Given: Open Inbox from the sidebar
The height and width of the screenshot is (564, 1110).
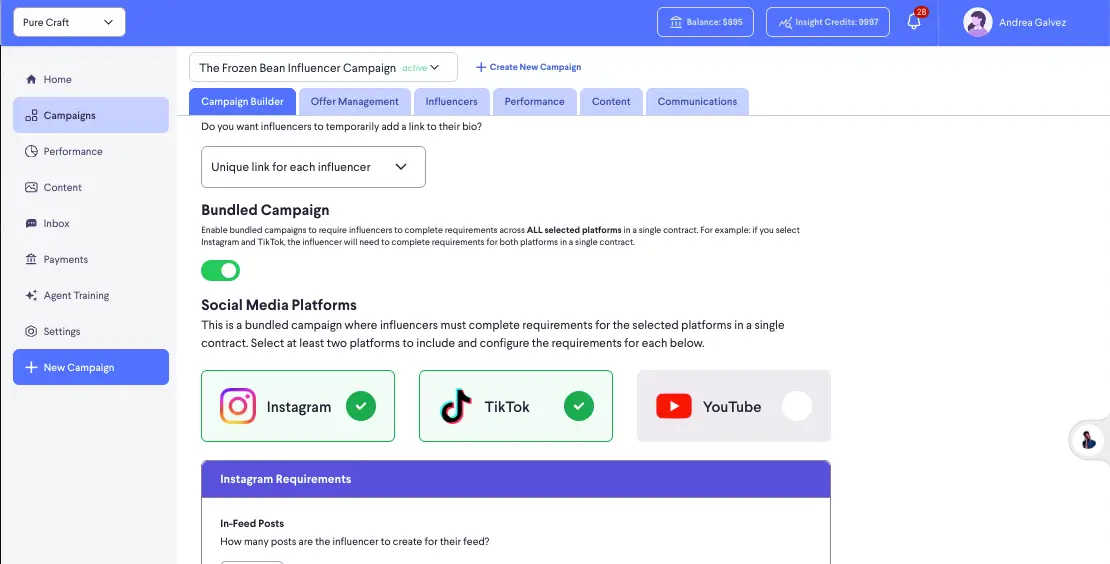Looking at the screenshot, I should (91, 224).
